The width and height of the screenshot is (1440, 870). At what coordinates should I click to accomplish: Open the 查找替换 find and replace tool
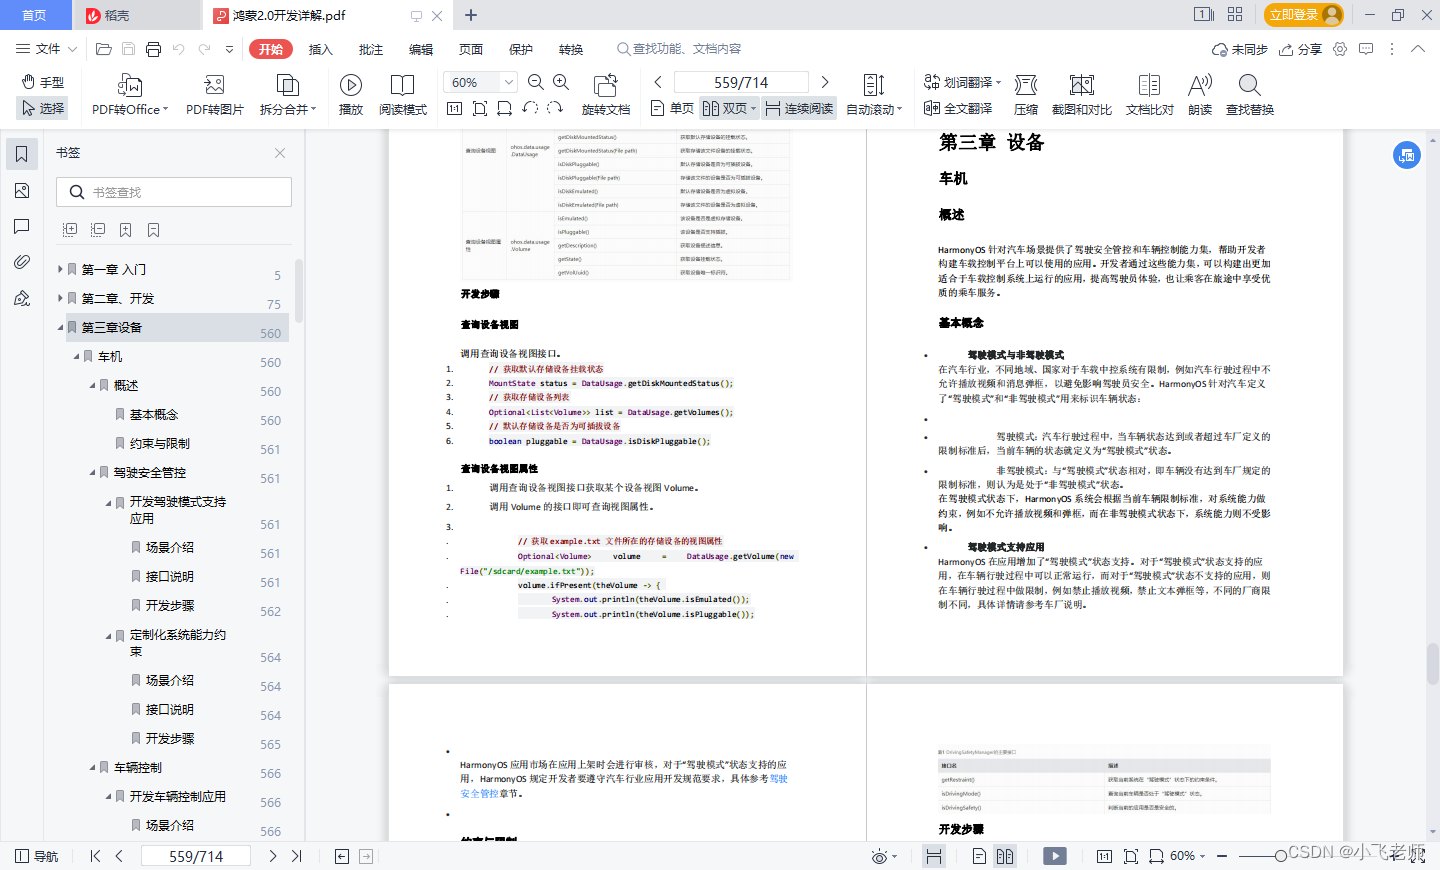coord(1250,95)
